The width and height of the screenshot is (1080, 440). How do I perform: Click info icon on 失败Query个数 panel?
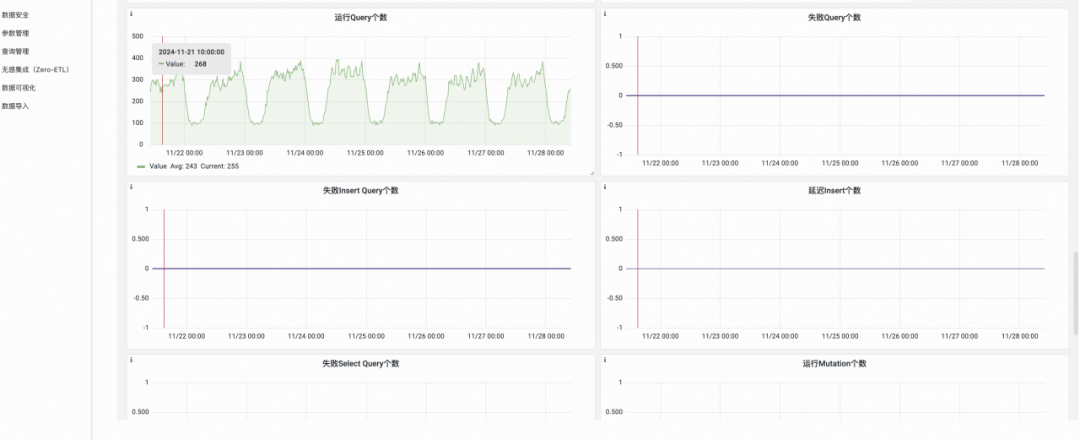605,14
